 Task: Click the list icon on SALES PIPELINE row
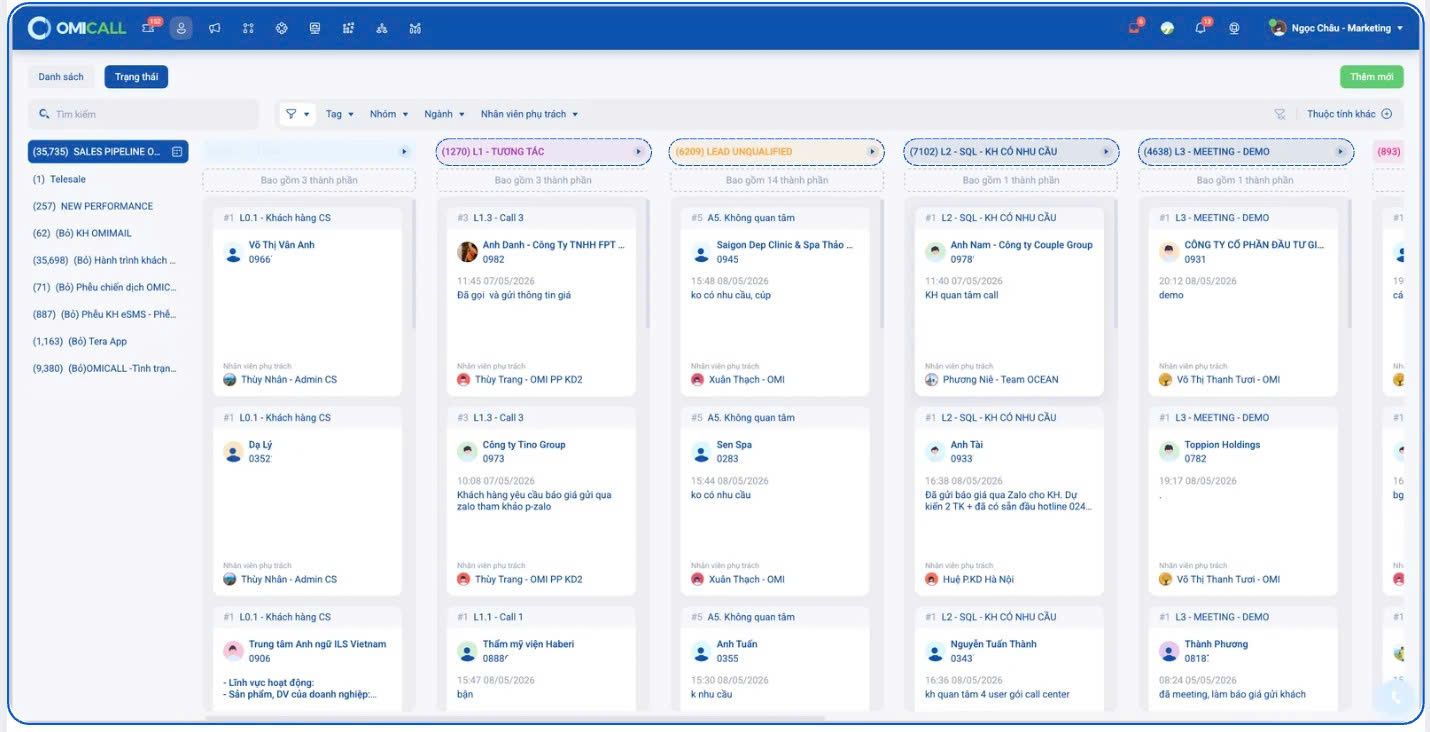177,152
